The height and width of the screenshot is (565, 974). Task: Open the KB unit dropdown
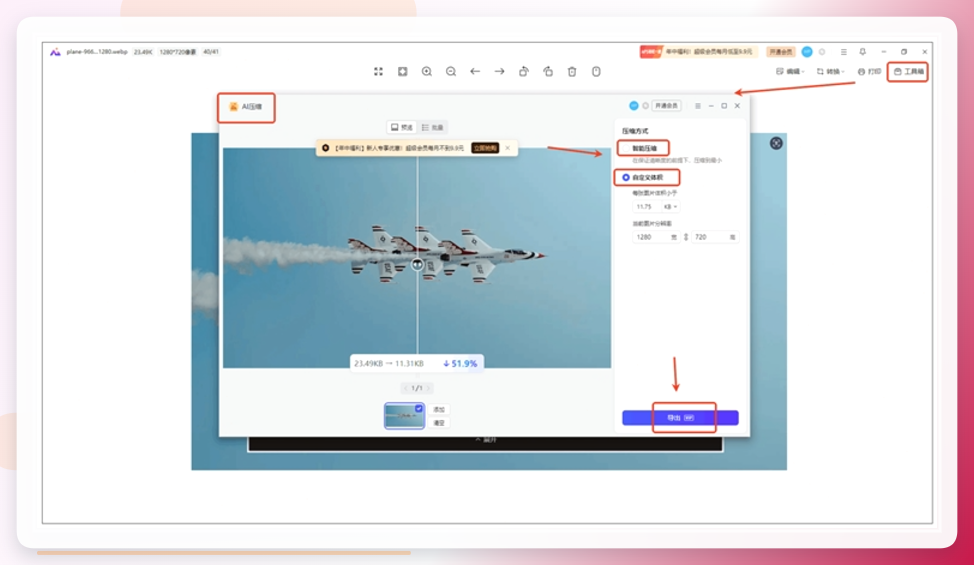[x=670, y=207]
